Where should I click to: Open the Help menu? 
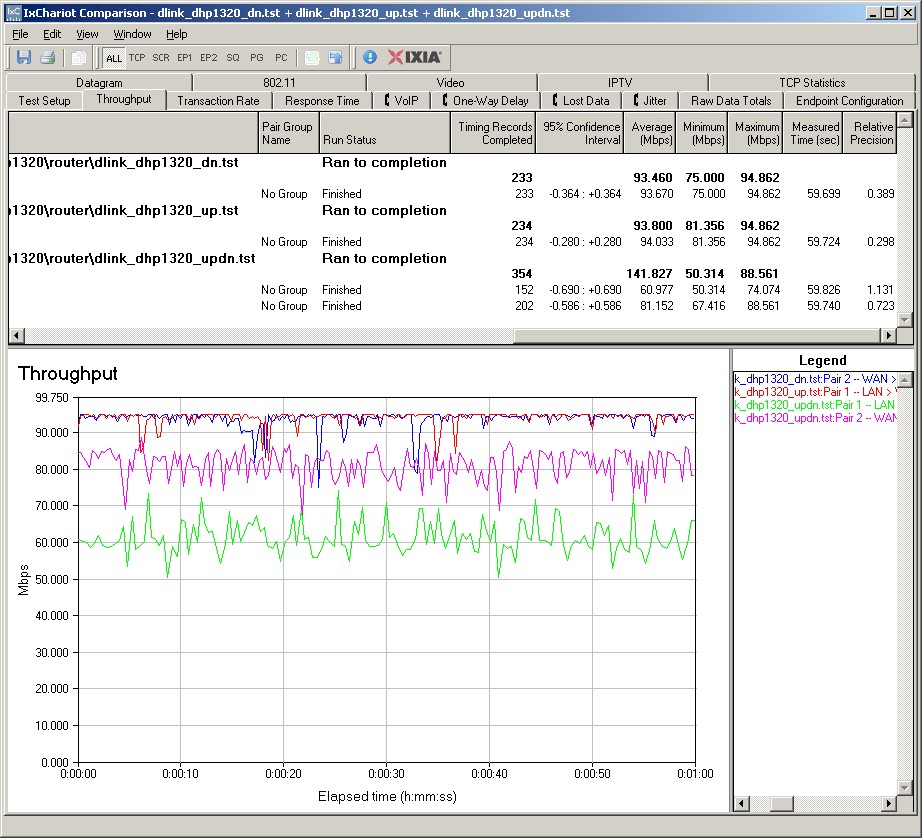tap(176, 34)
